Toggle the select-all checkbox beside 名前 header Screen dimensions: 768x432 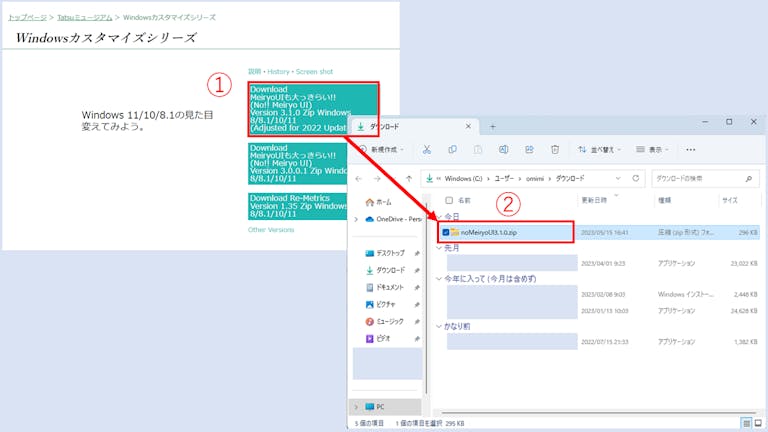pos(449,200)
